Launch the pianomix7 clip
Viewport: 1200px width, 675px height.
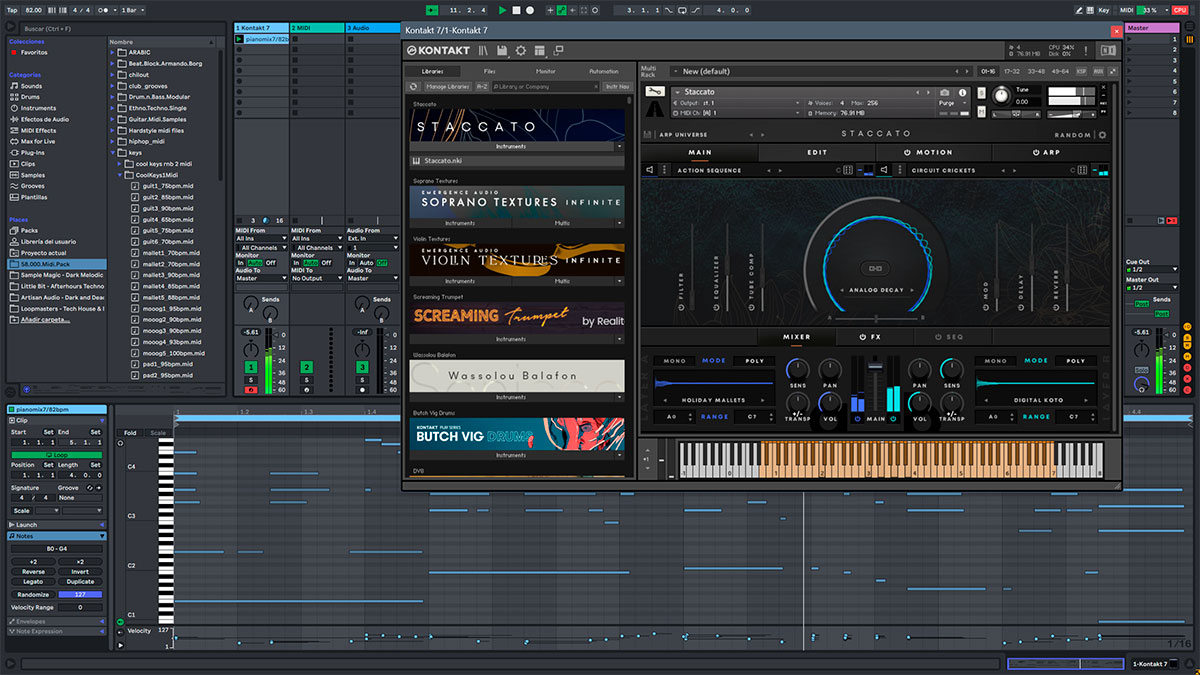(x=239, y=39)
